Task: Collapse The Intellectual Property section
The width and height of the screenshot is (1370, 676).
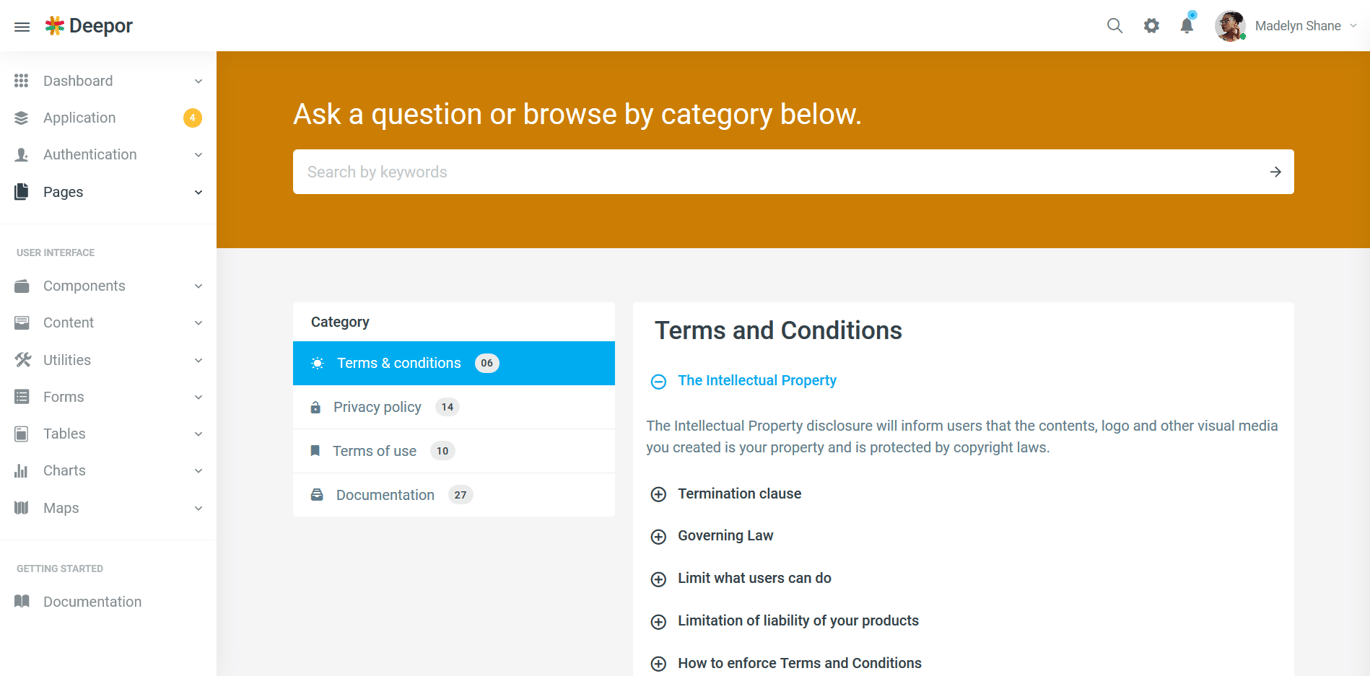Action: 658,381
